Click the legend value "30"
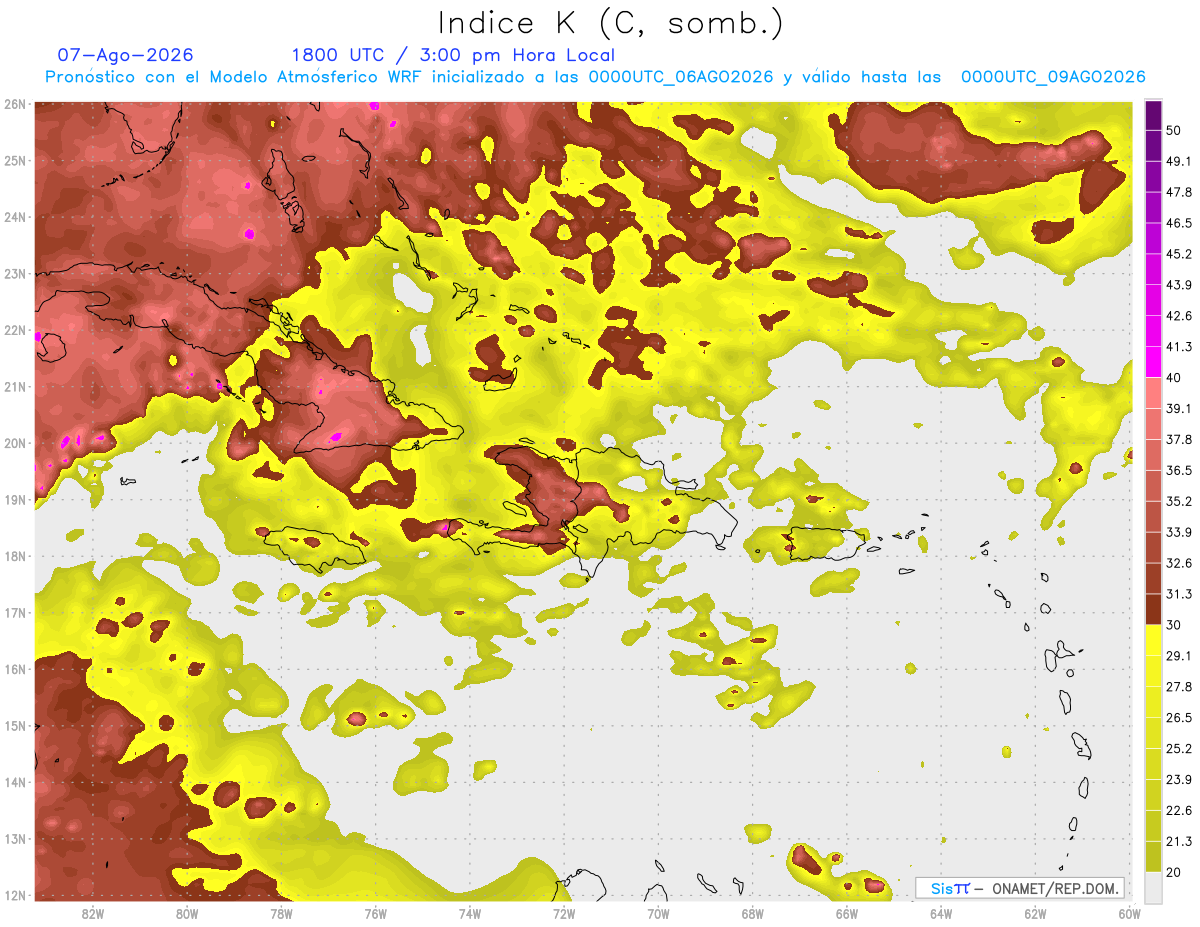The height and width of the screenshot is (927, 1200). pyautogui.click(x=1174, y=625)
